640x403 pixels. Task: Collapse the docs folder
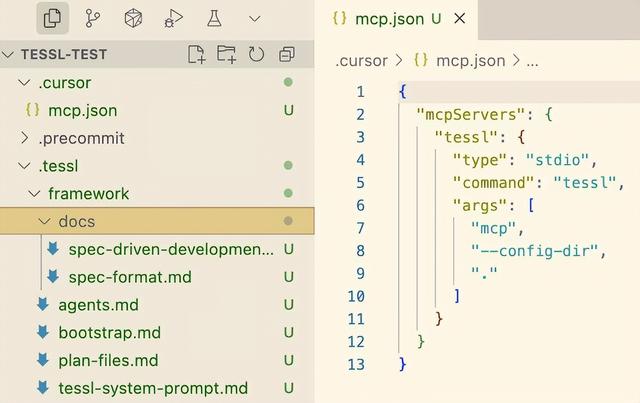coord(76,221)
